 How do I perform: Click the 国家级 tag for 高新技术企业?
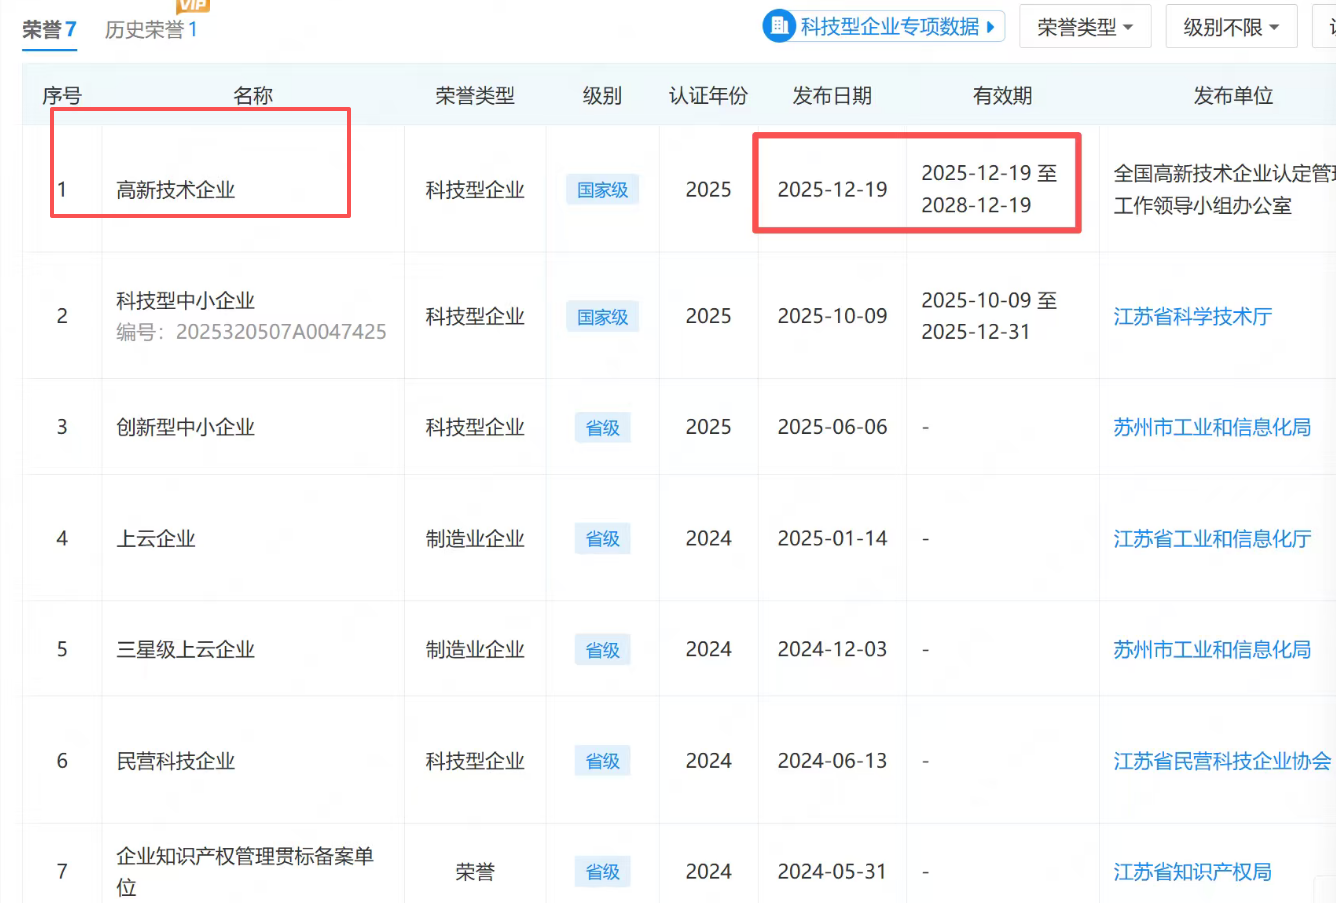602,190
